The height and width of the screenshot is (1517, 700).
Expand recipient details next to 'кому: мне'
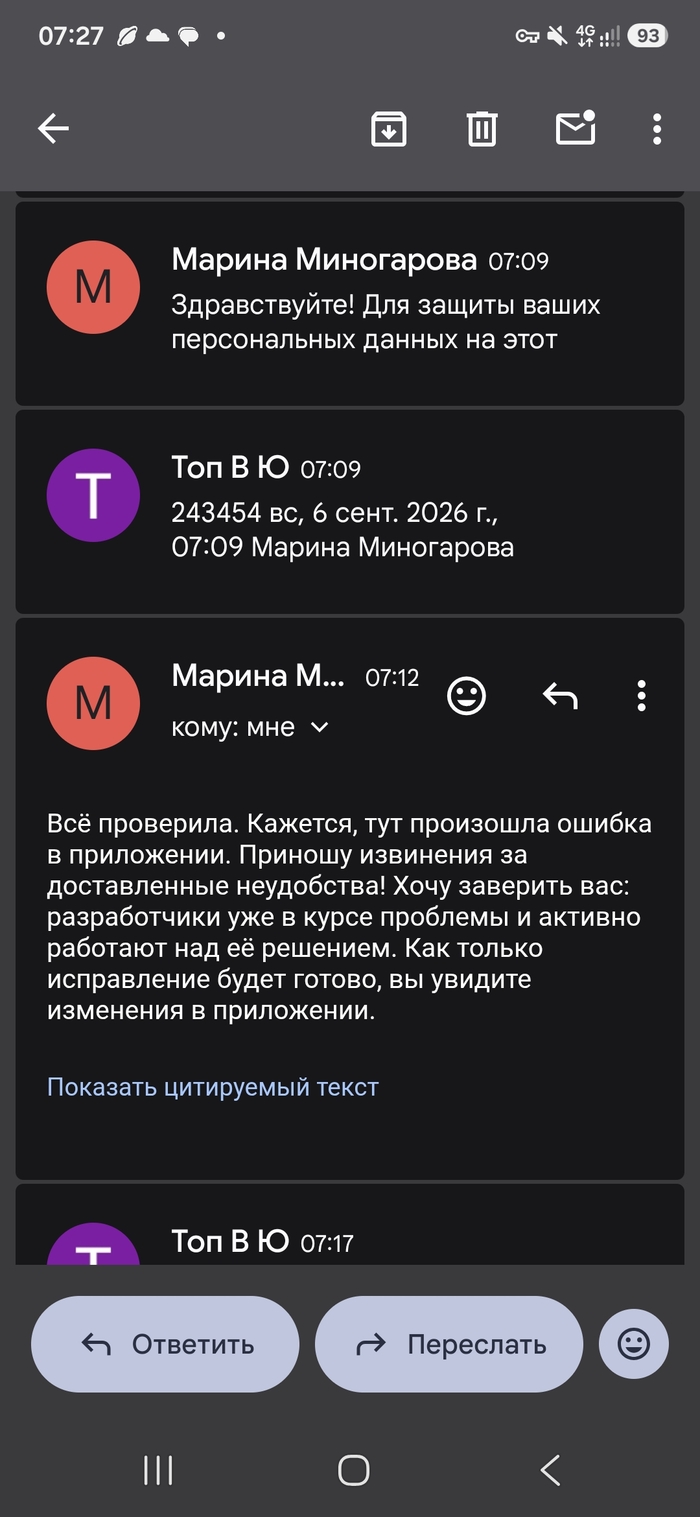[319, 727]
